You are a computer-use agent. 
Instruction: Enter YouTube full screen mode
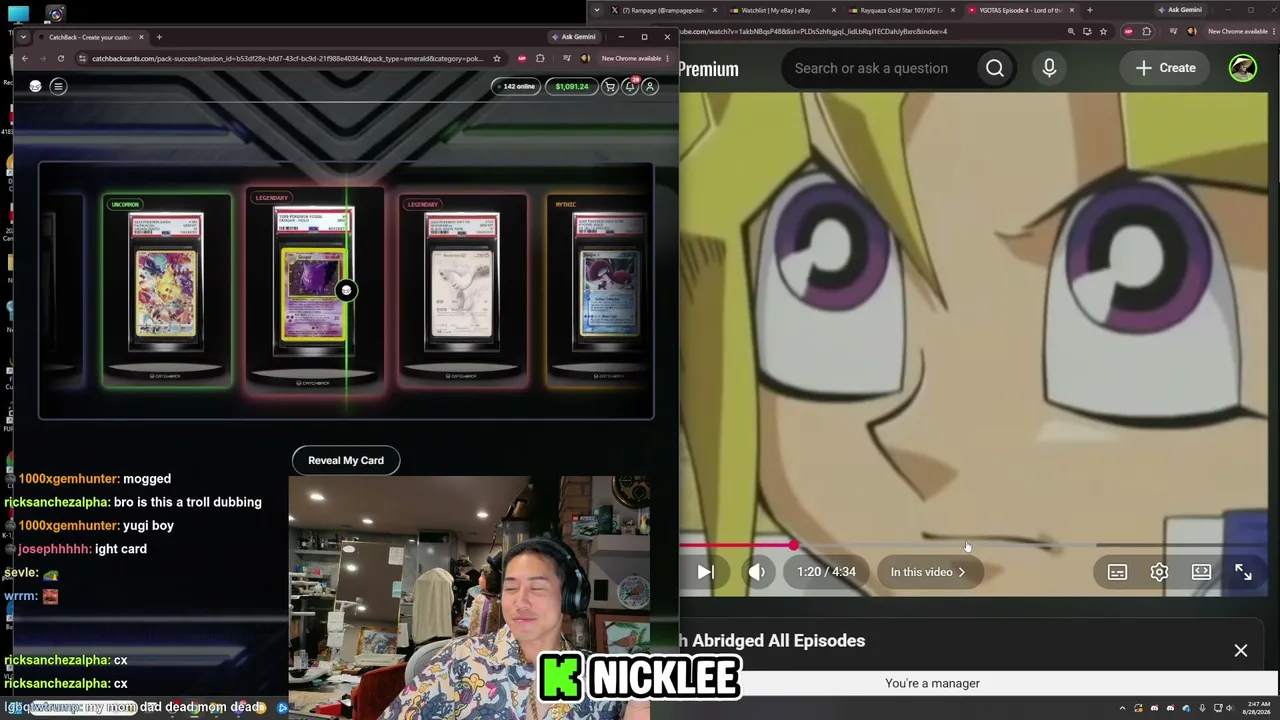pyautogui.click(x=1243, y=572)
